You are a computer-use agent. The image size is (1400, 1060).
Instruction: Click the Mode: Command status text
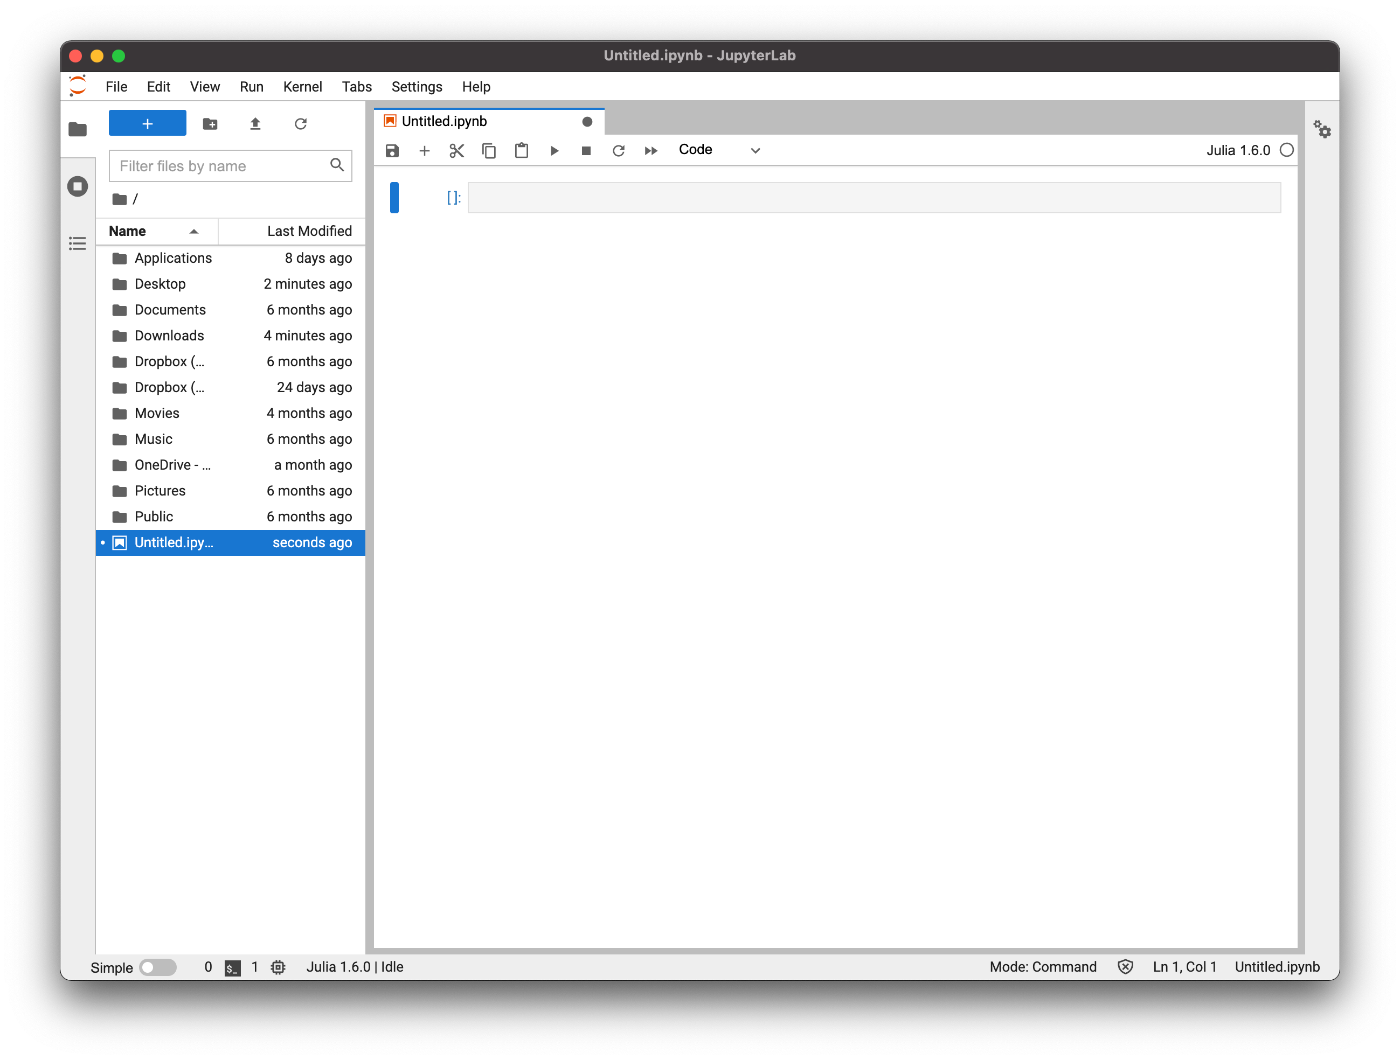[1043, 967]
